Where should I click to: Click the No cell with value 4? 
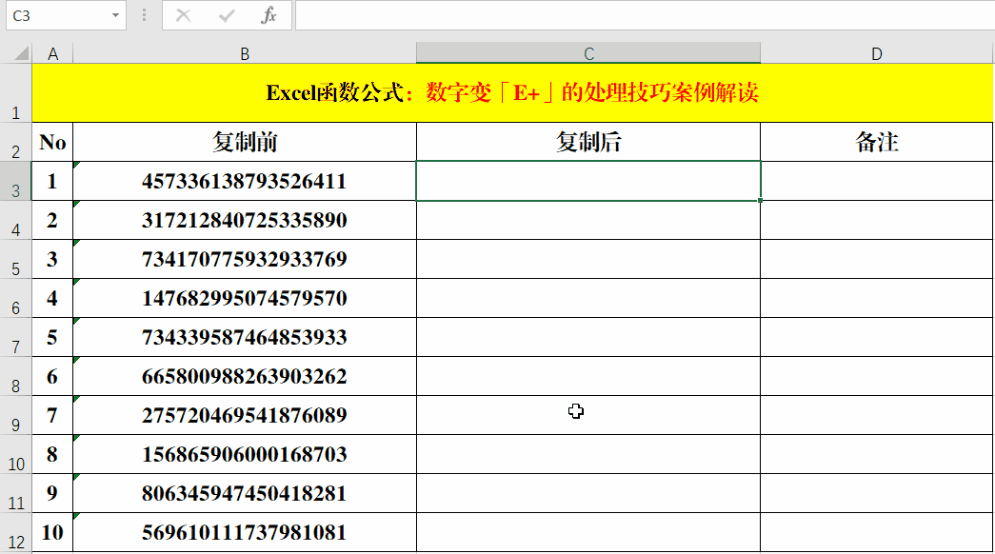pos(53,298)
